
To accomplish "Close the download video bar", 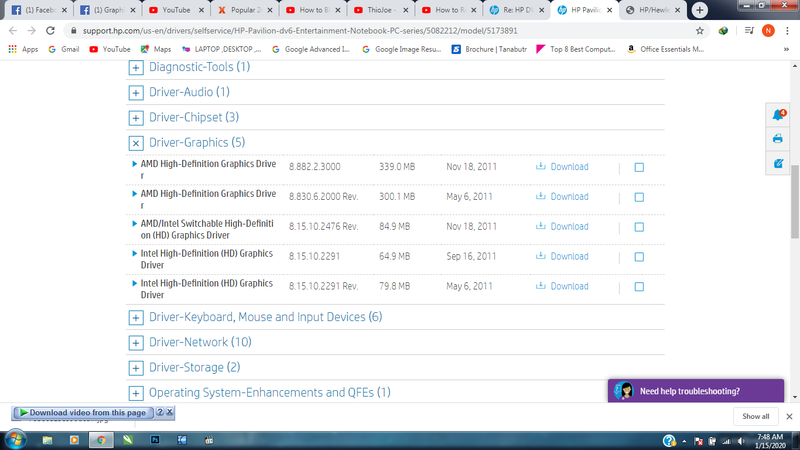I will coord(170,412).
